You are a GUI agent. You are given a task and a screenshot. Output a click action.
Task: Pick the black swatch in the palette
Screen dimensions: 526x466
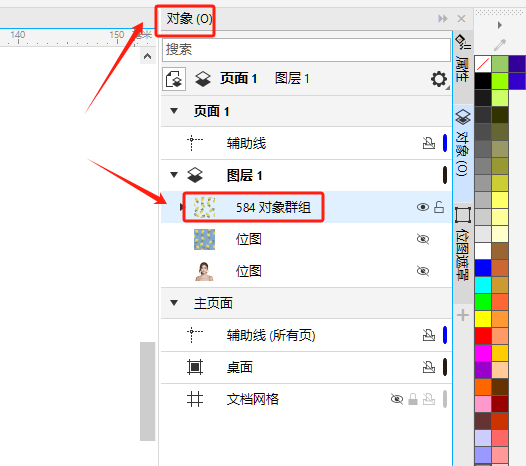pyautogui.click(x=483, y=81)
